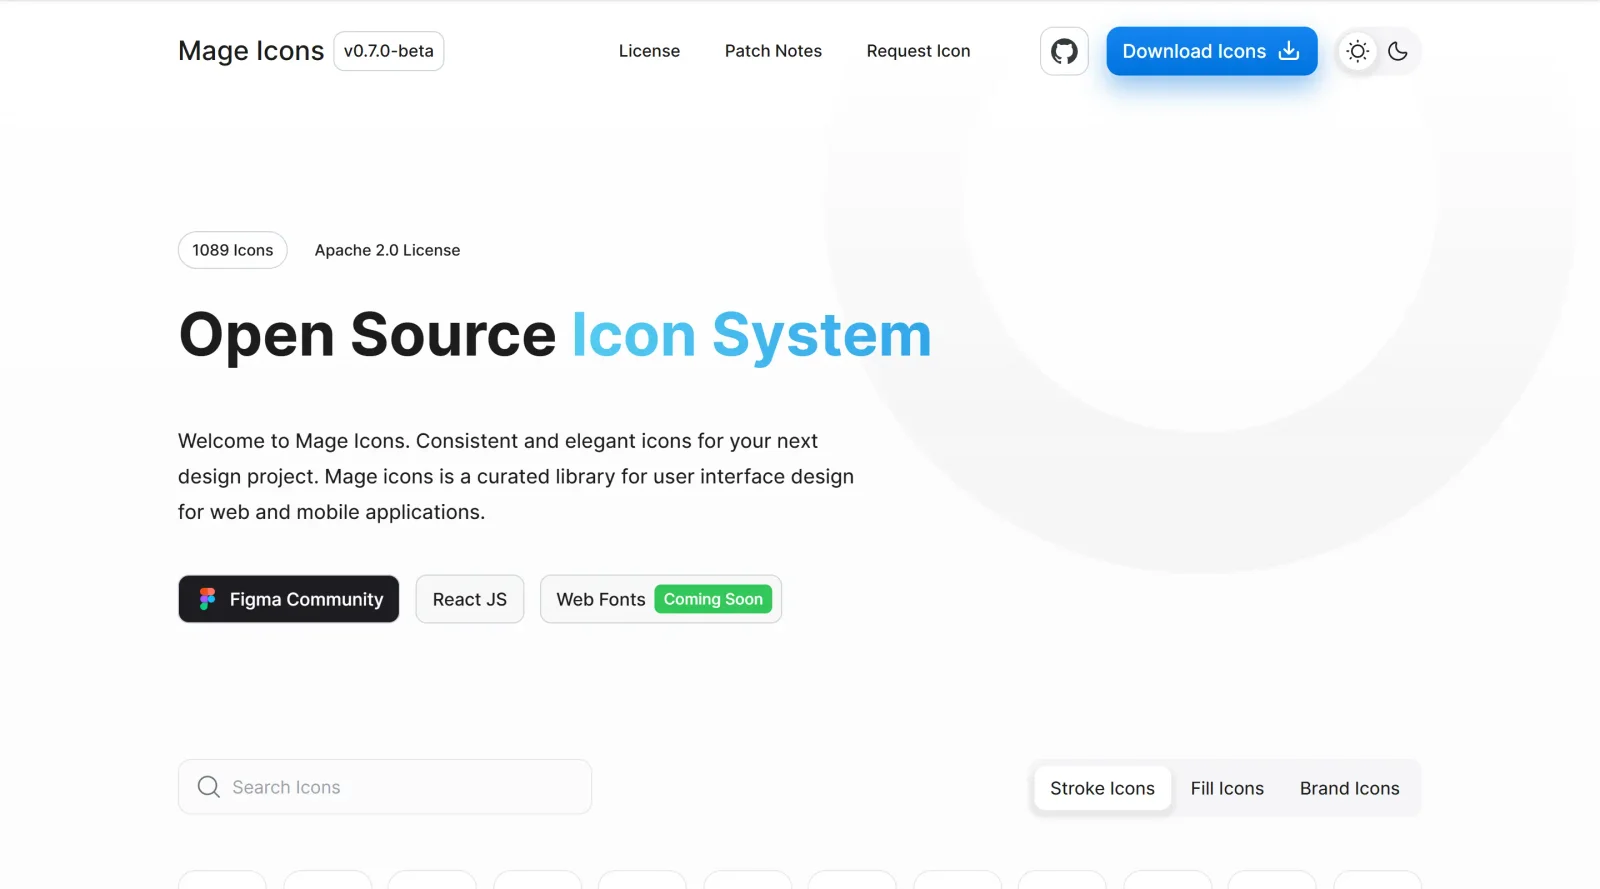Click the Download Icons button

tap(1211, 51)
